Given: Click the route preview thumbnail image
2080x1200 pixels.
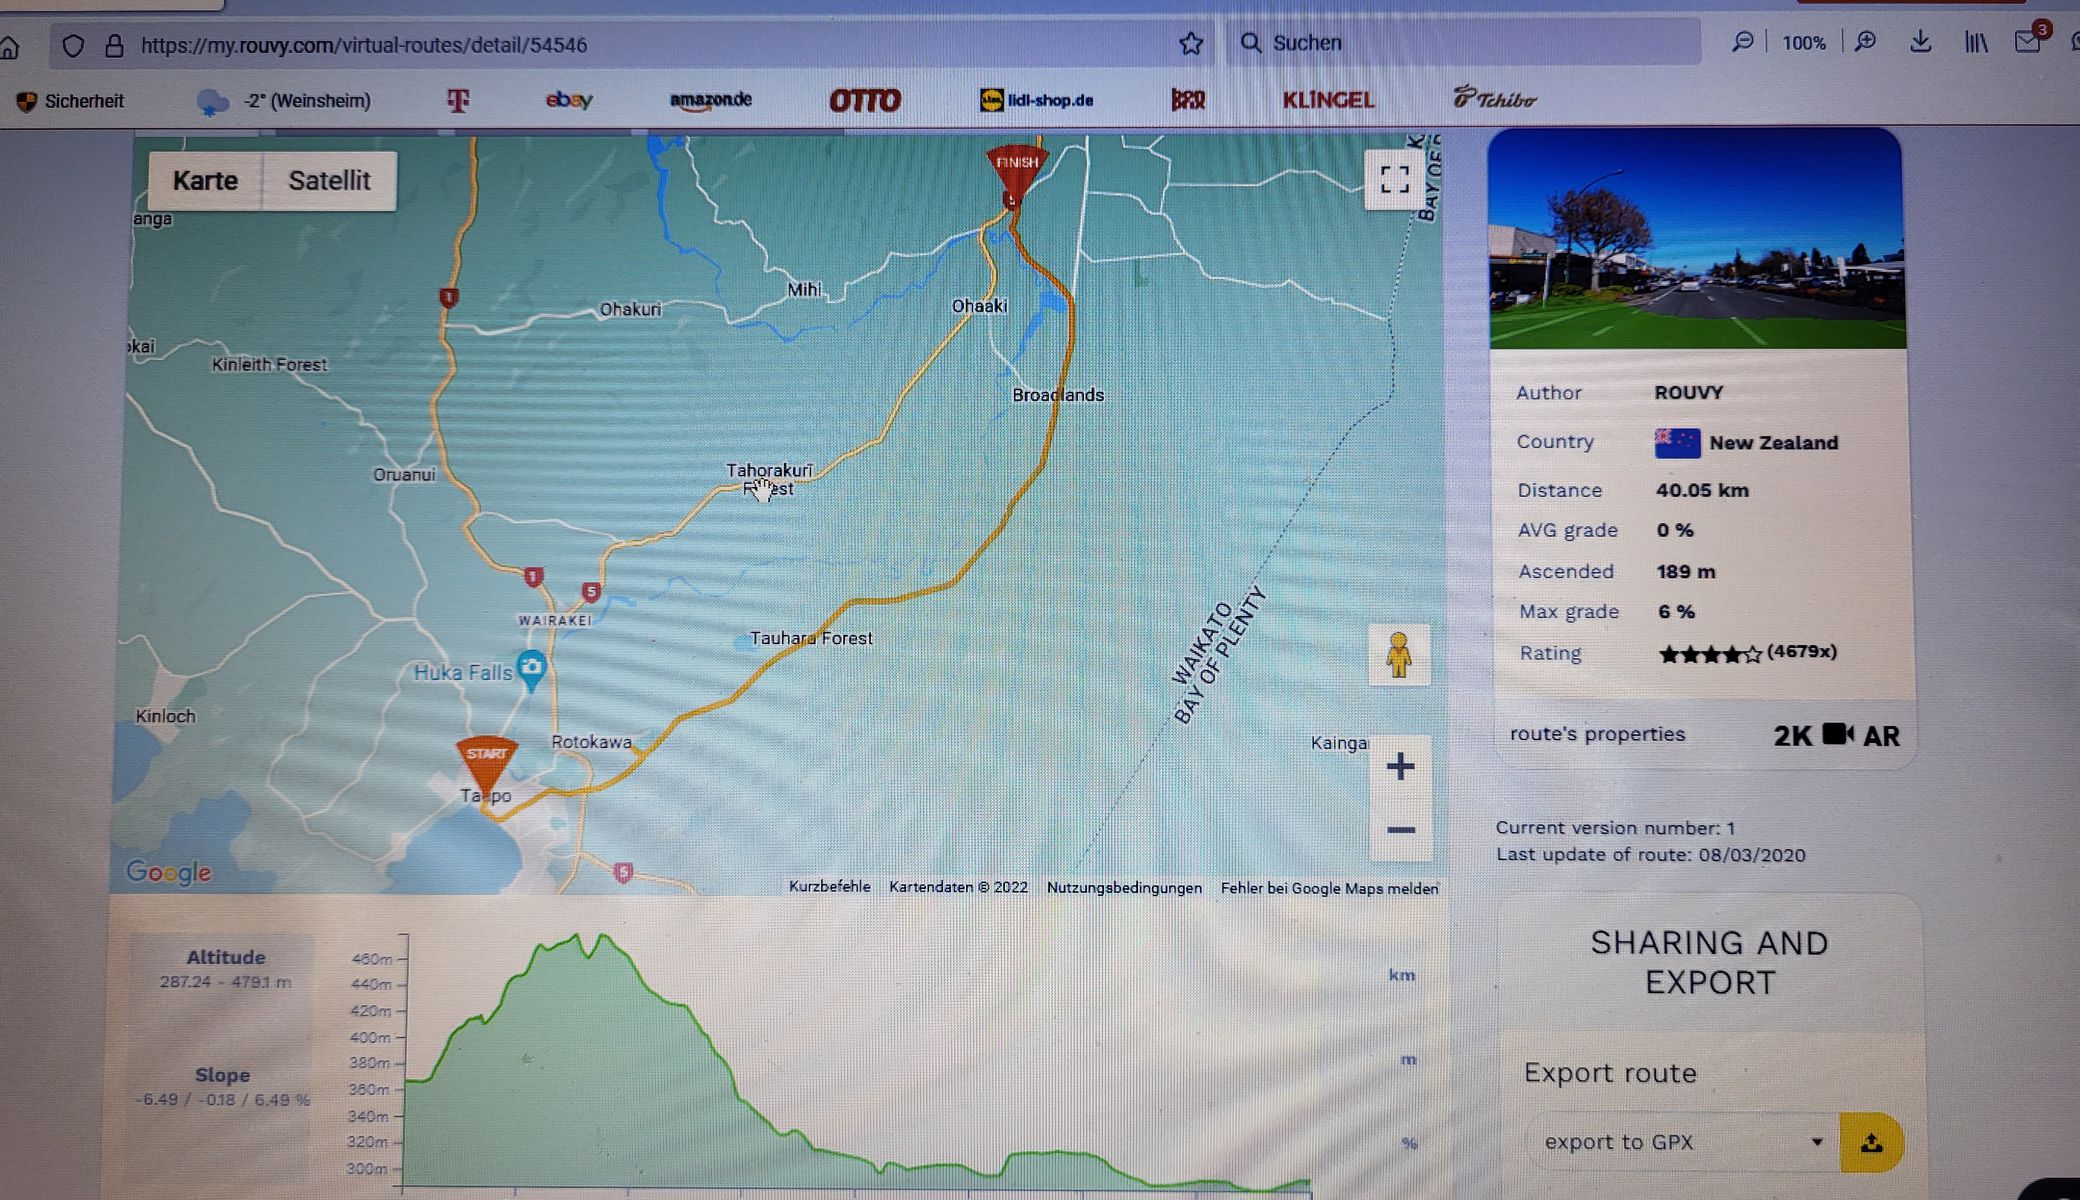Looking at the screenshot, I should click(x=1697, y=240).
